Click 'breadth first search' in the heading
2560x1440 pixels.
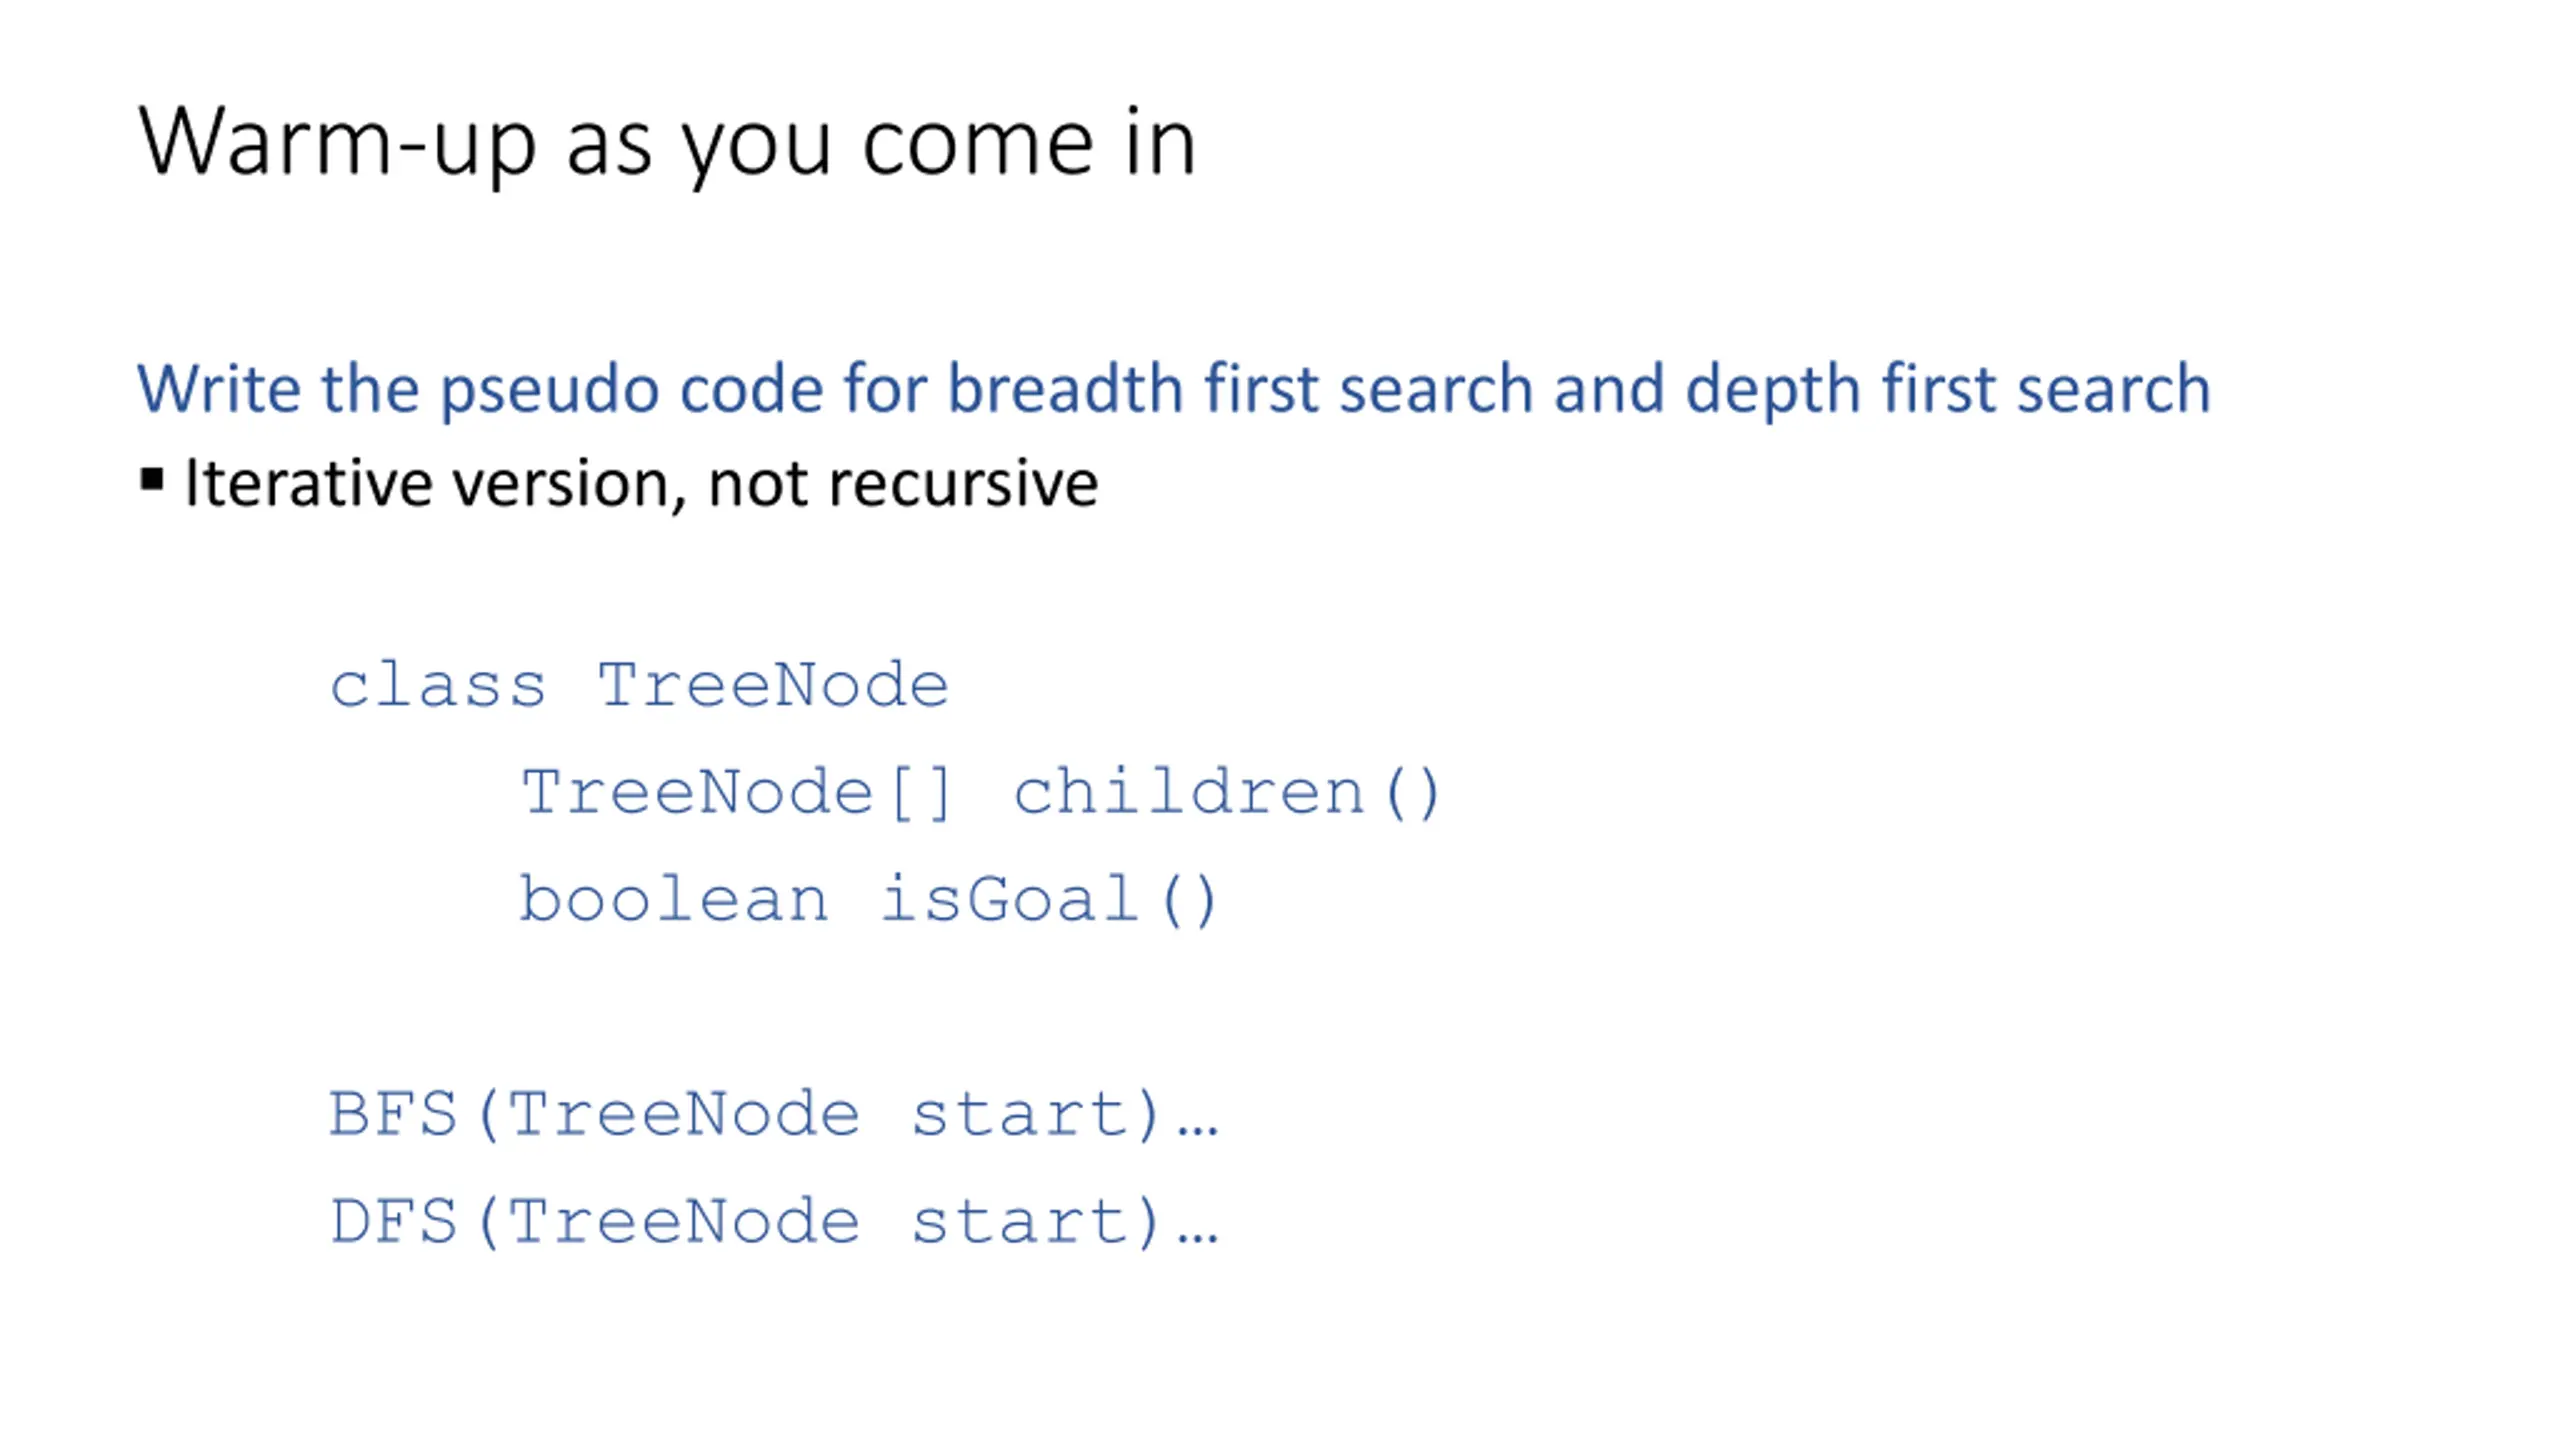point(1240,388)
